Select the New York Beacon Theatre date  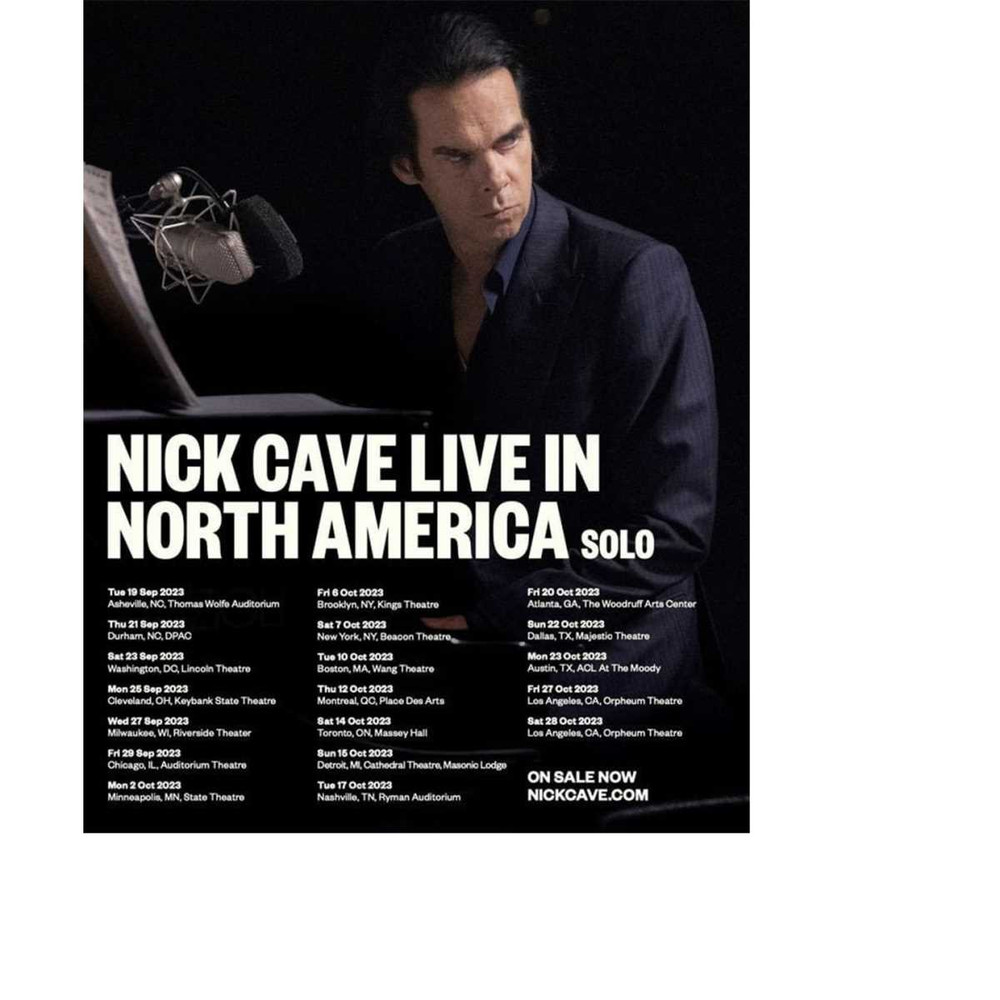coord(384,630)
